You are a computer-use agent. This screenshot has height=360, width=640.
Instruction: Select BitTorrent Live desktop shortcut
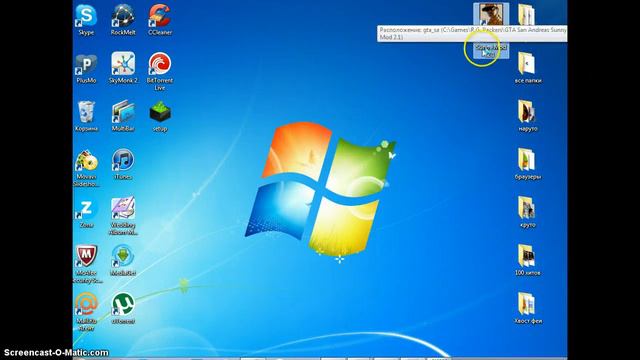pyautogui.click(x=160, y=64)
